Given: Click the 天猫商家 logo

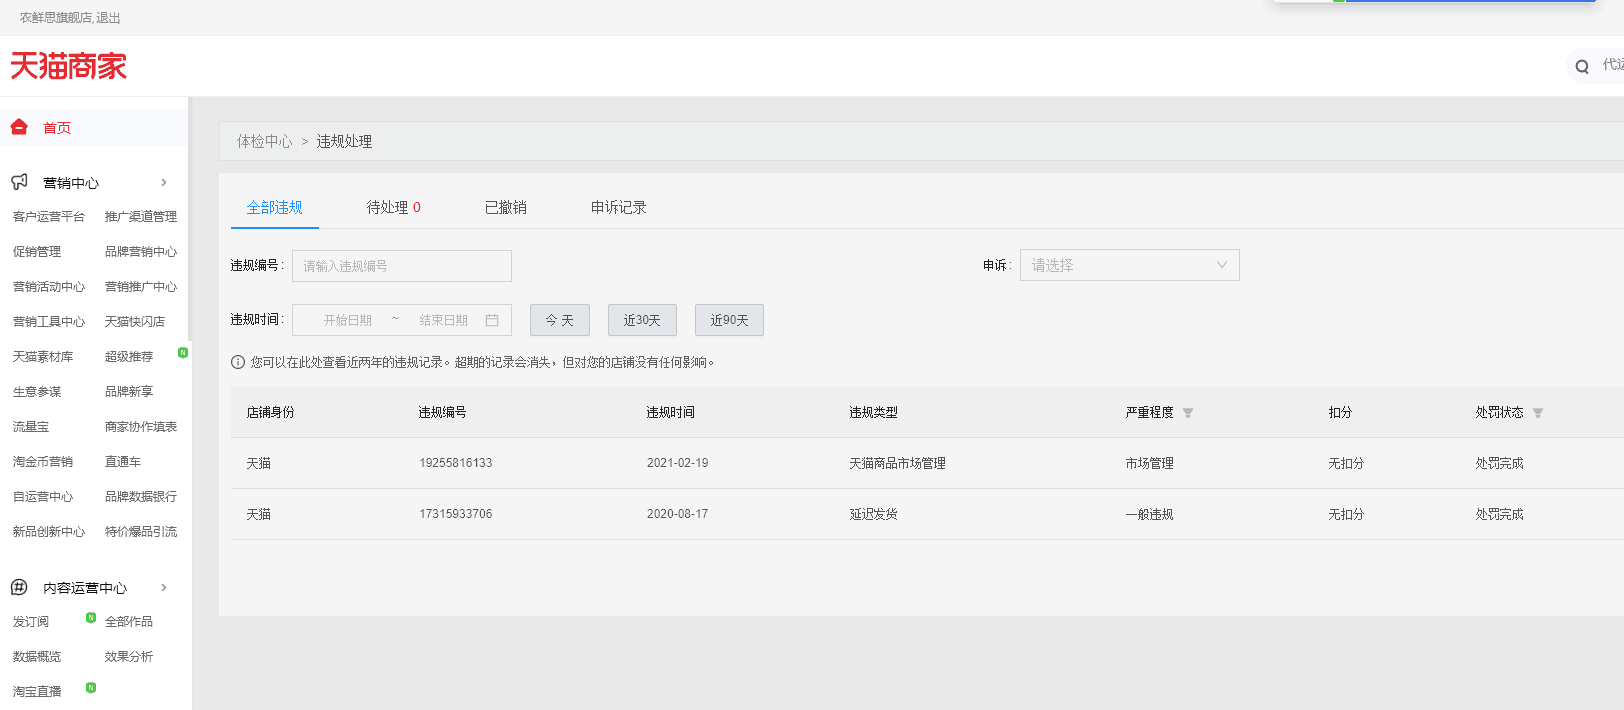Looking at the screenshot, I should [x=68, y=66].
